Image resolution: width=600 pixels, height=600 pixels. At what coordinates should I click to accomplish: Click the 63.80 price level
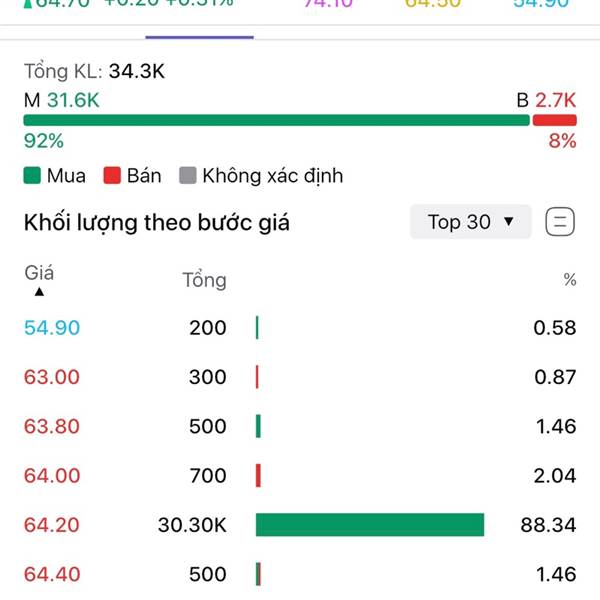pos(52,426)
